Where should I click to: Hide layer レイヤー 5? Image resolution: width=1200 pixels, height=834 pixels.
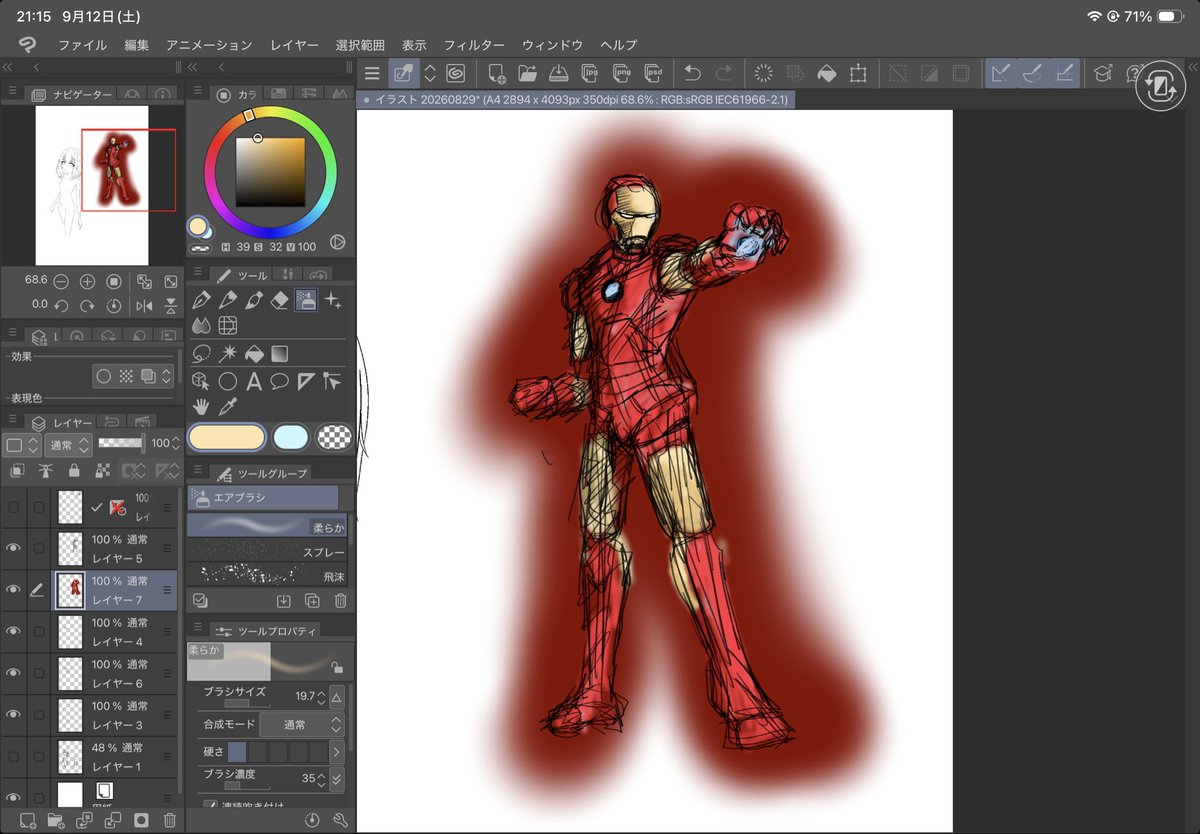pyautogui.click(x=13, y=548)
